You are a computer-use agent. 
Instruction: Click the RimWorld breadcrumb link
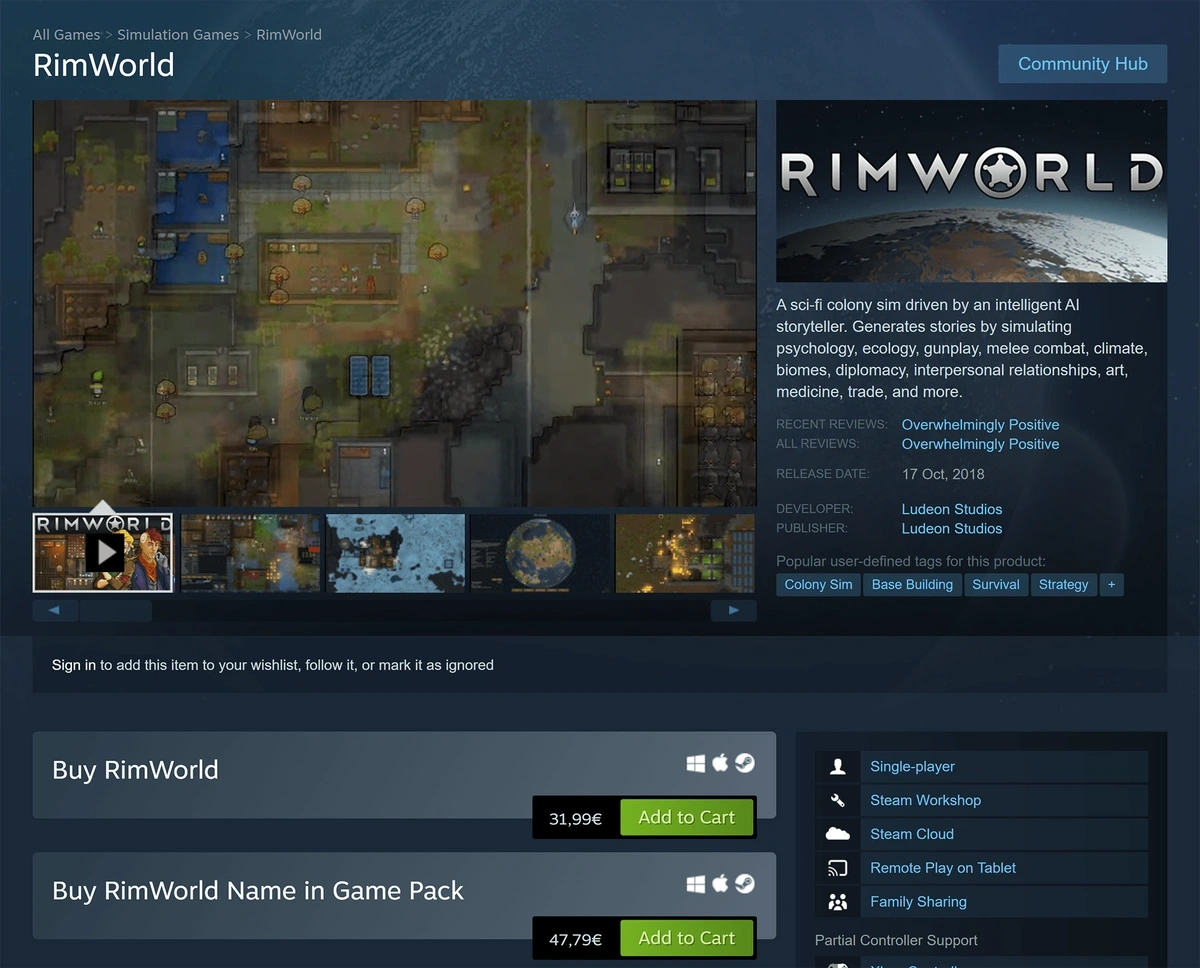point(289,35)
